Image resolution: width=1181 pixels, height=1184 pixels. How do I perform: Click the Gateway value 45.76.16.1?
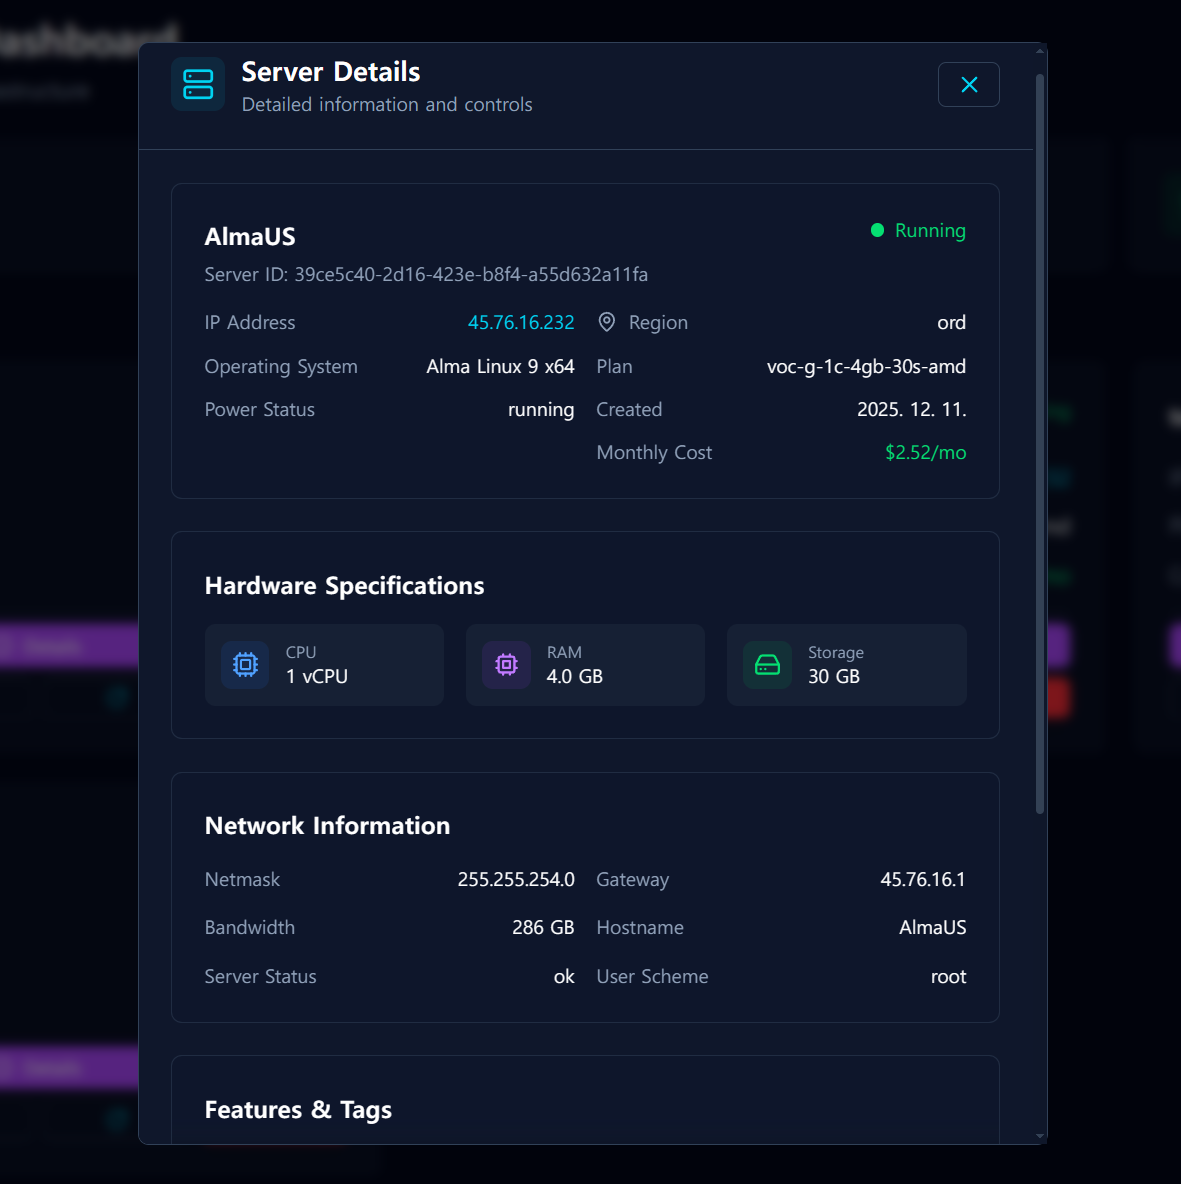[x=923, y=879]
